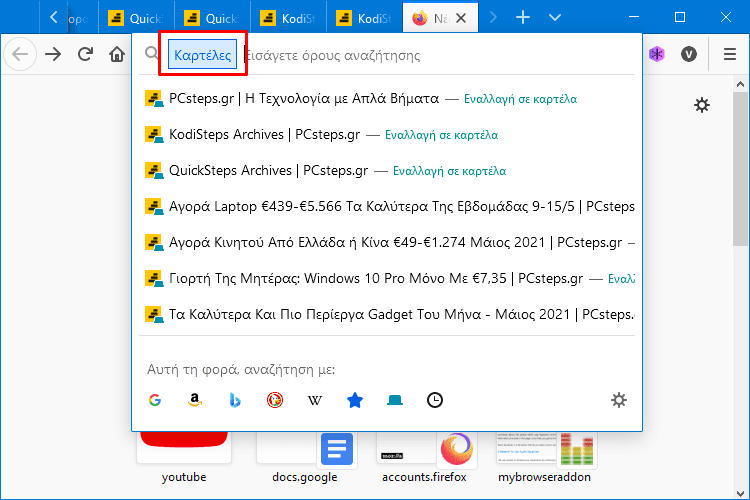This screenshot has height=500, width=750.
Task: Click page scrollbar down arrow
Action: (740, 493)
